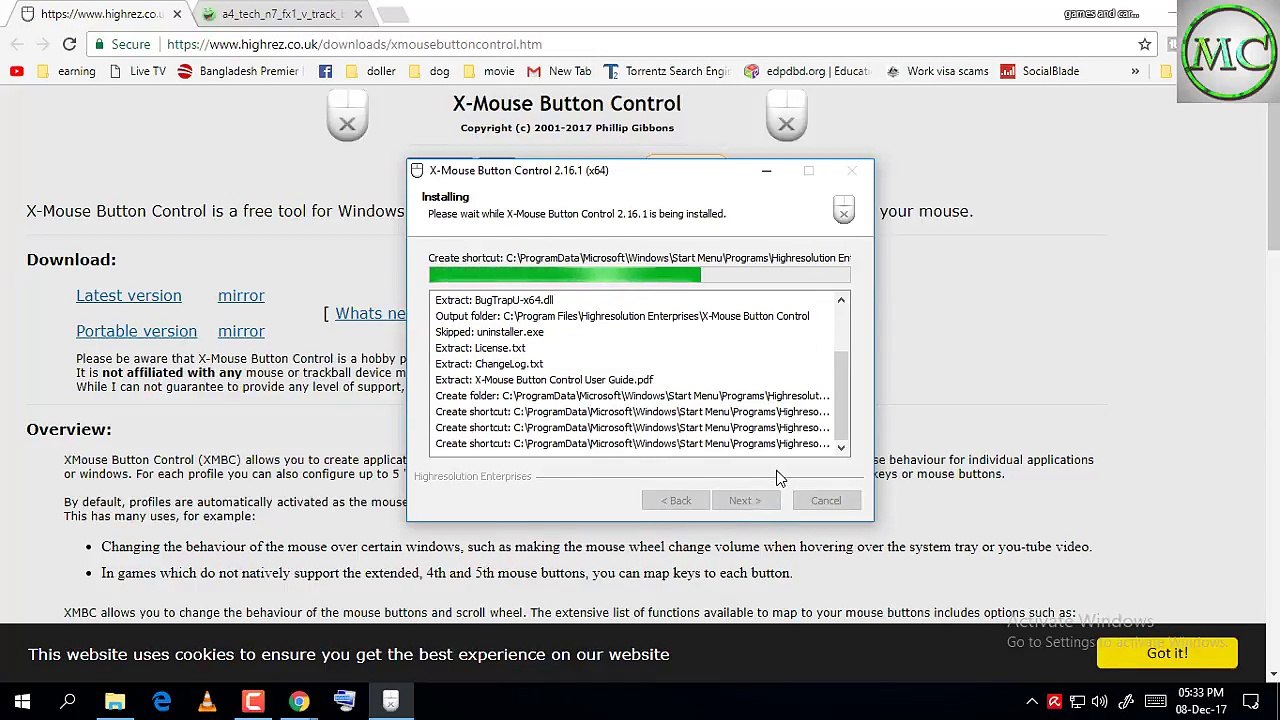Select the 'Create folder' log line
The height and width of the screenshot is (720, 1280).
click(632, 396)
